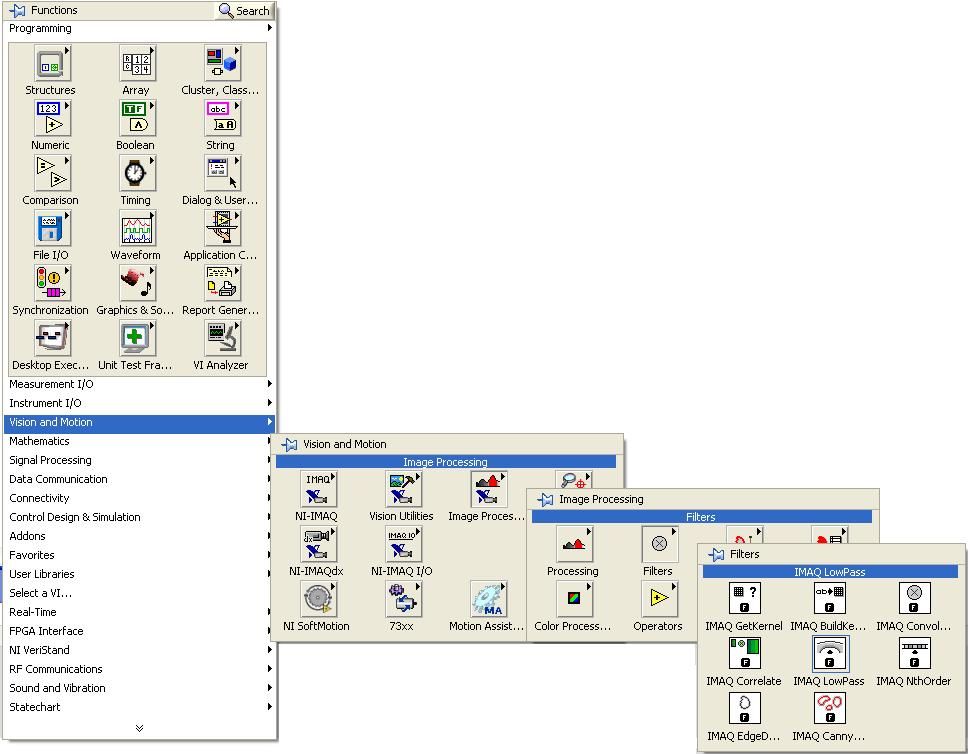Select the IMAQ EdgeDetection VI
Viewport: 970px width, 754px height.
tap(745, 709)
